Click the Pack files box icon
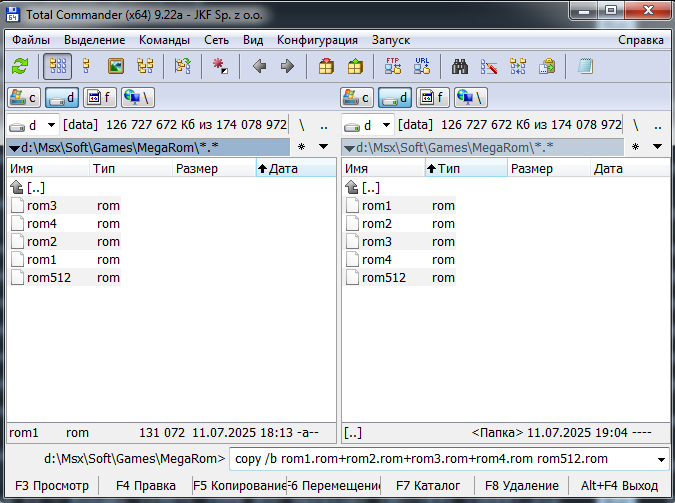 [x=326, y=66]
